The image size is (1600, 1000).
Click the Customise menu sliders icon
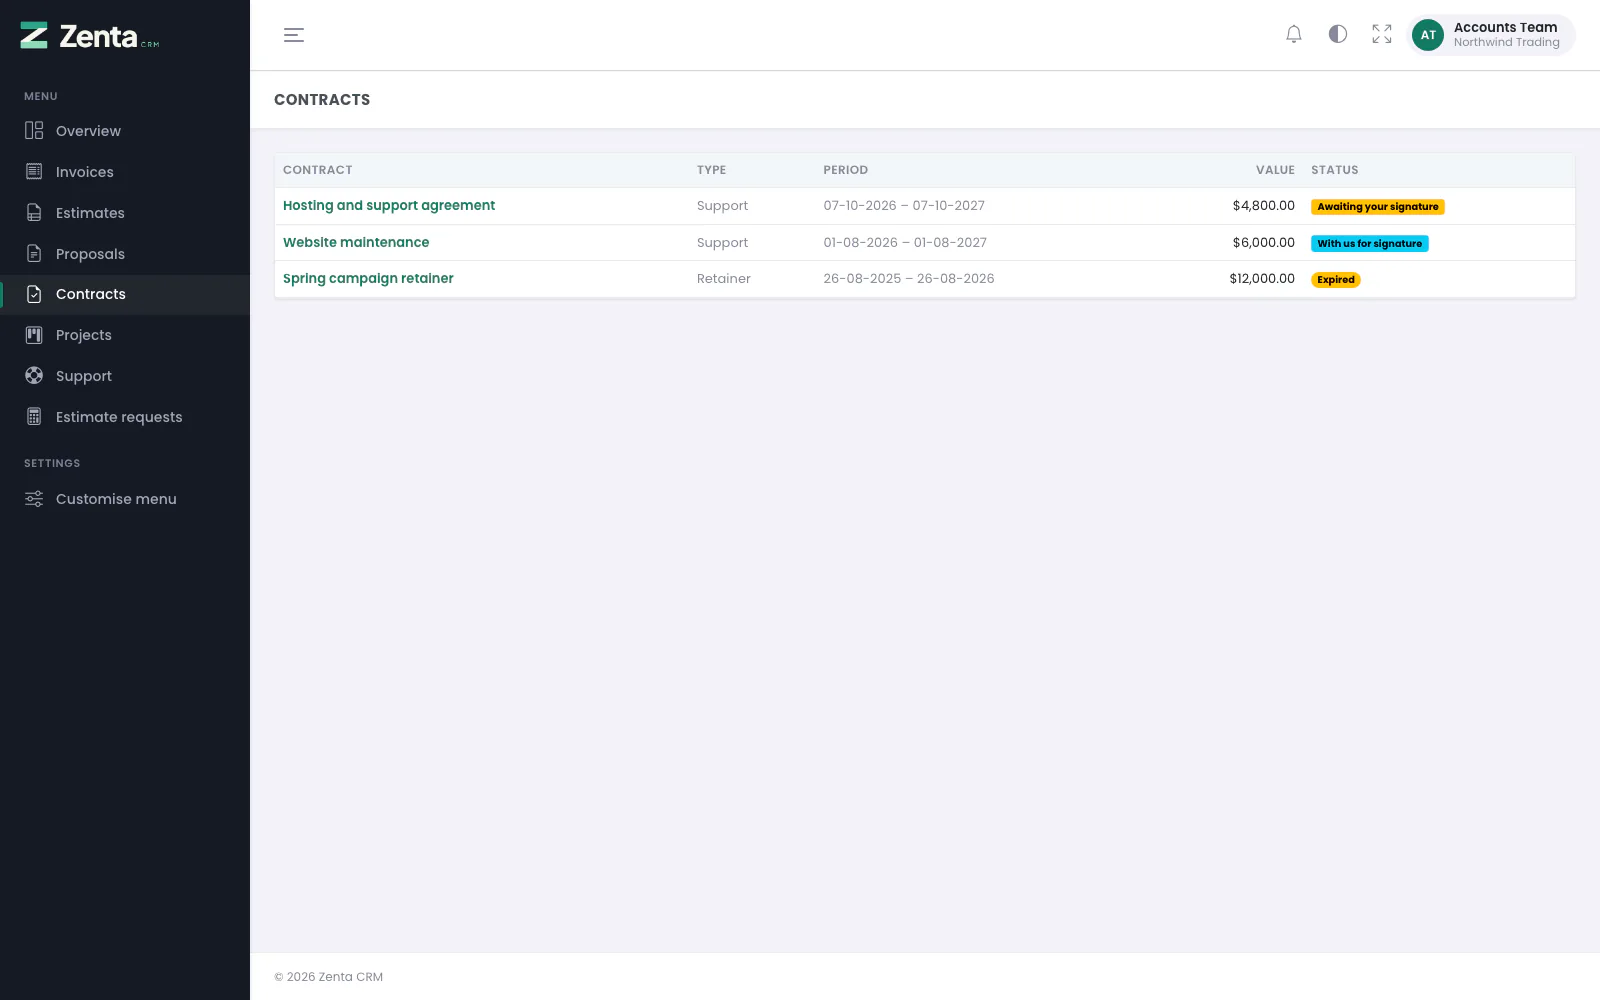click(34, 499)
